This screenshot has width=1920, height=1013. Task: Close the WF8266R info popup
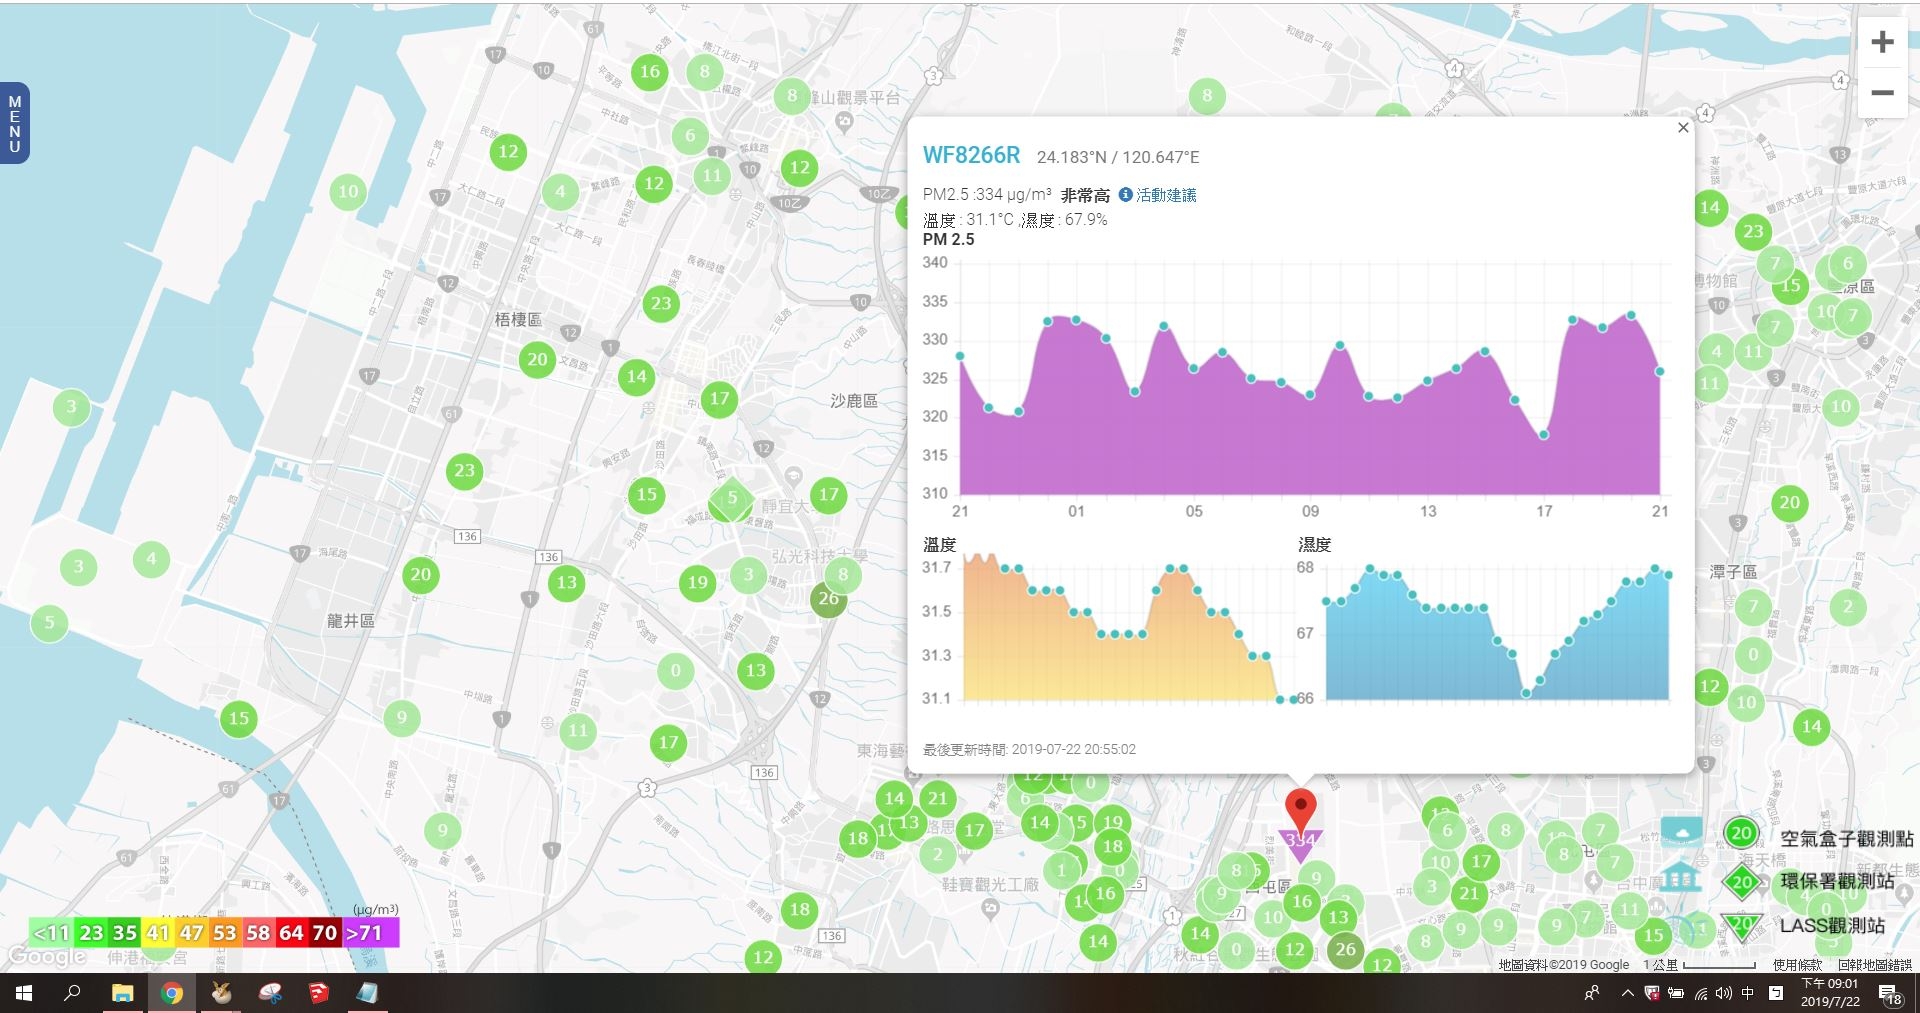(x=1683, y=127)
